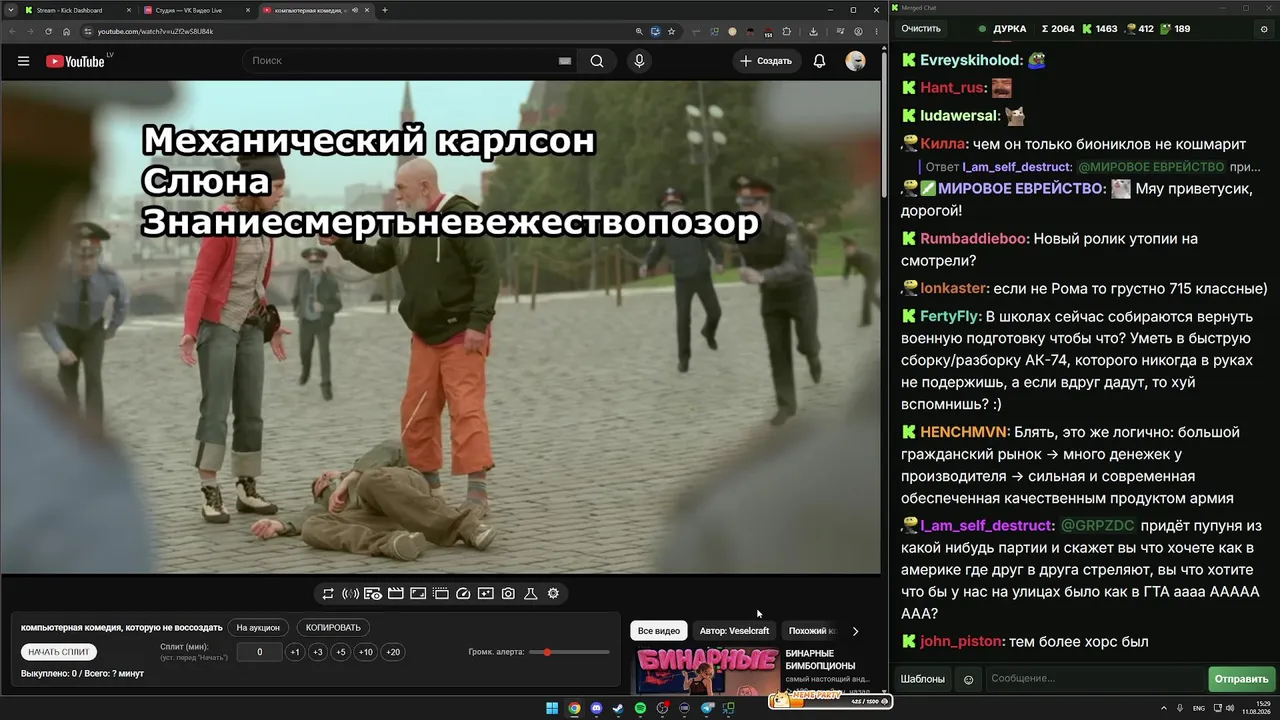Focus the Сплит (мин) number field
Image resolution: width=1280 pixels, height=720 pixels.
tap(260, 652)
